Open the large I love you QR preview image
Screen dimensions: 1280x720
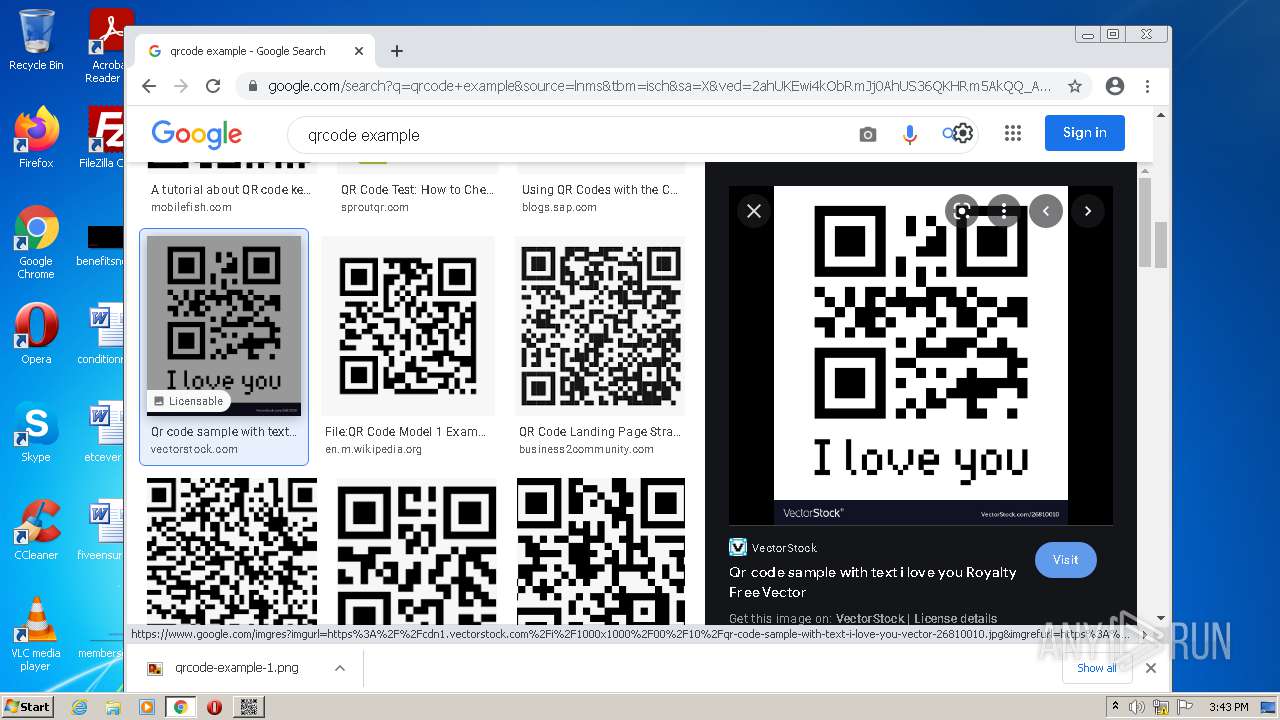coord(921,355)
